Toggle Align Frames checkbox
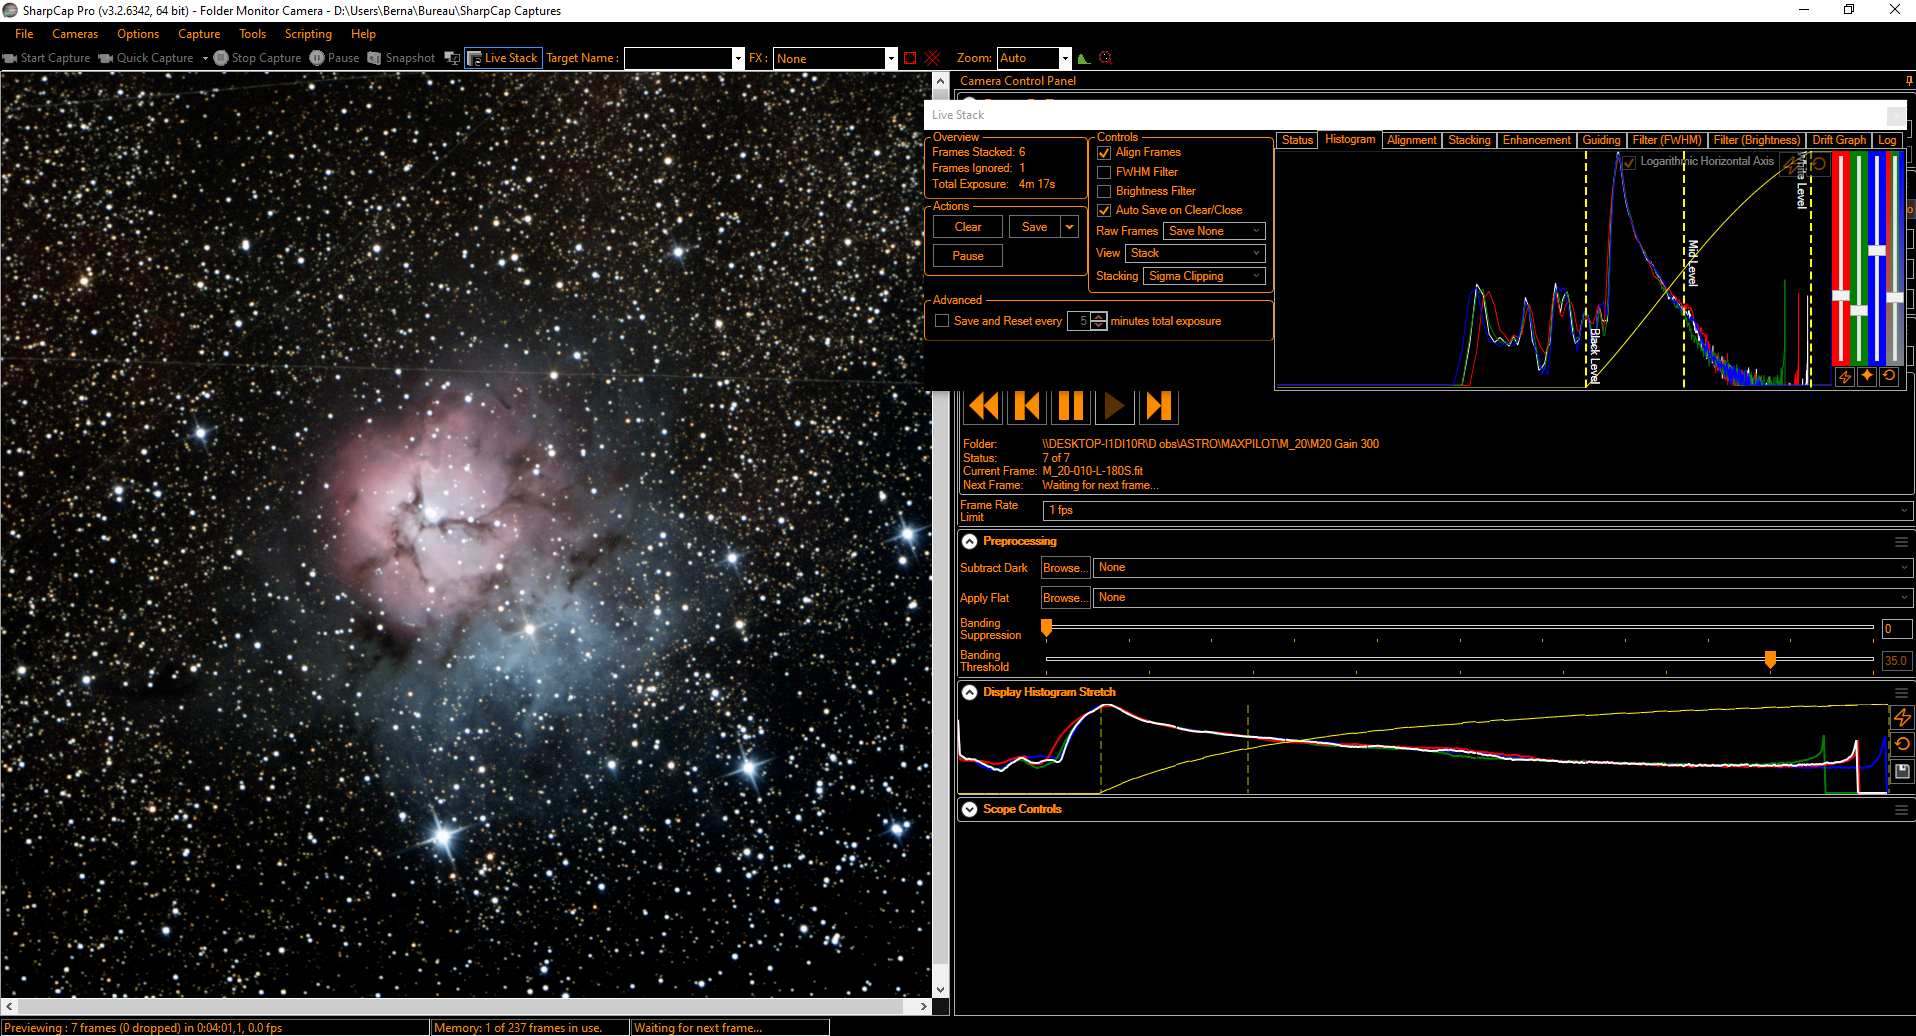Screen dimensions: 1916x1036 pos(1104,153)
